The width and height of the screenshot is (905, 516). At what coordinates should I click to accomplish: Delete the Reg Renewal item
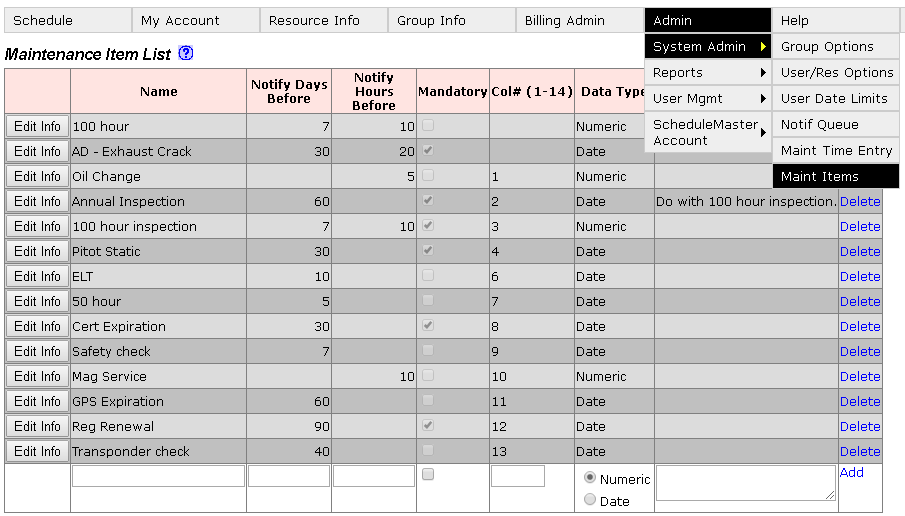860,427
